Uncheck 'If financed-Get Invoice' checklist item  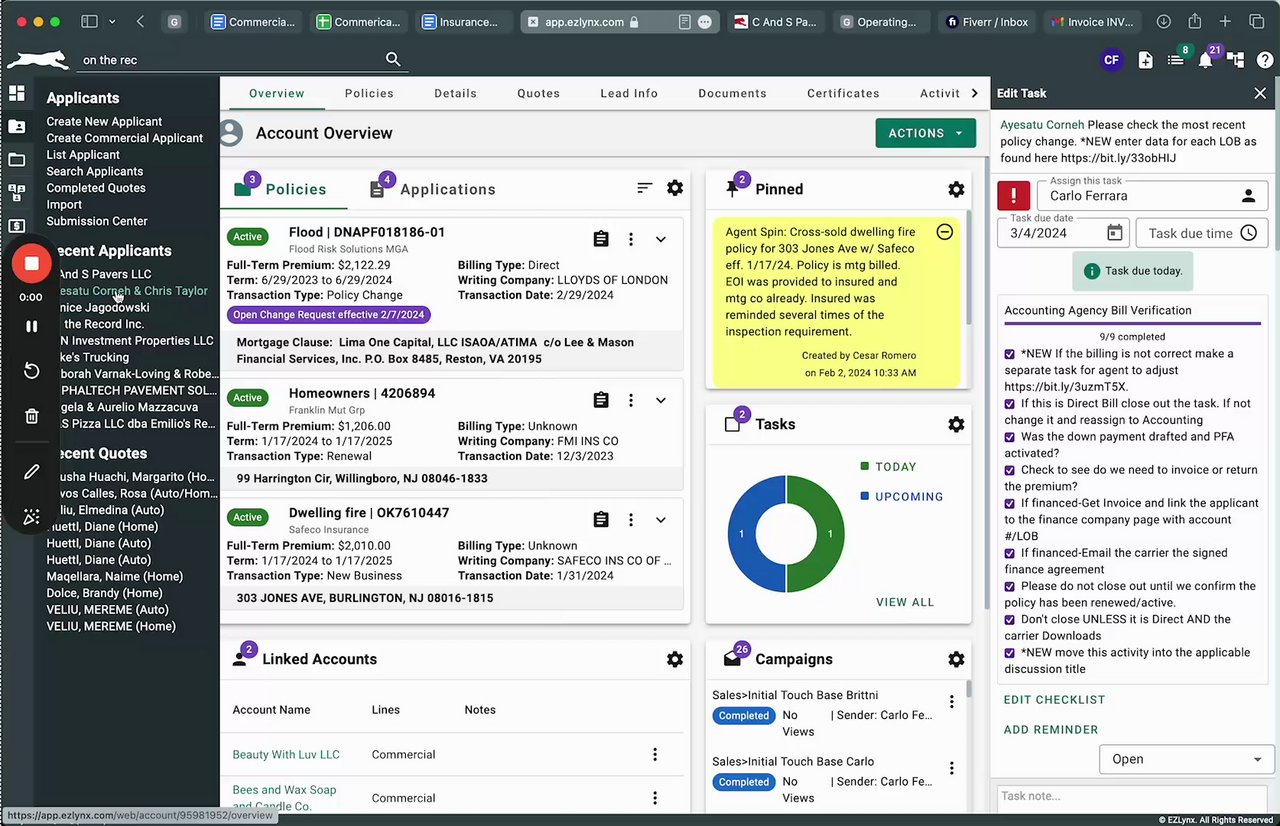pyautogui.click(x=1010, y=503)
